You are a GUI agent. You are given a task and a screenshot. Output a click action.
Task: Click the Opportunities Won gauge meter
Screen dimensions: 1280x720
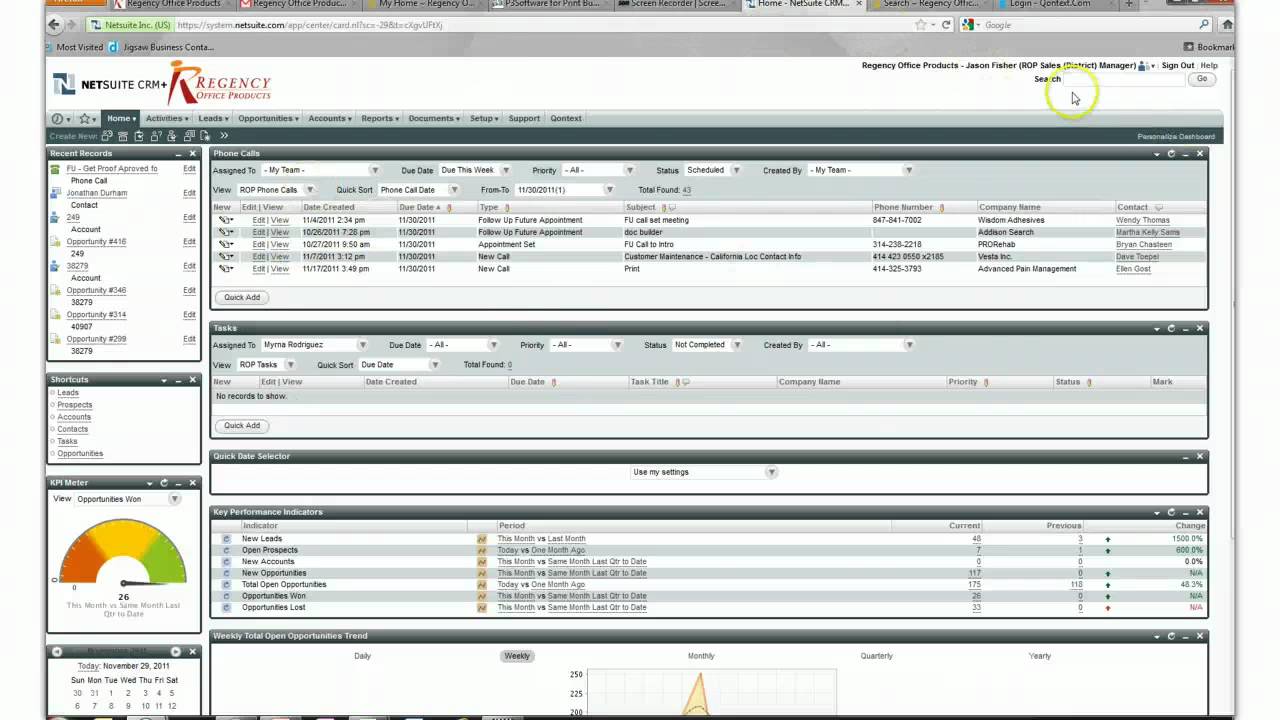(123, 552)
